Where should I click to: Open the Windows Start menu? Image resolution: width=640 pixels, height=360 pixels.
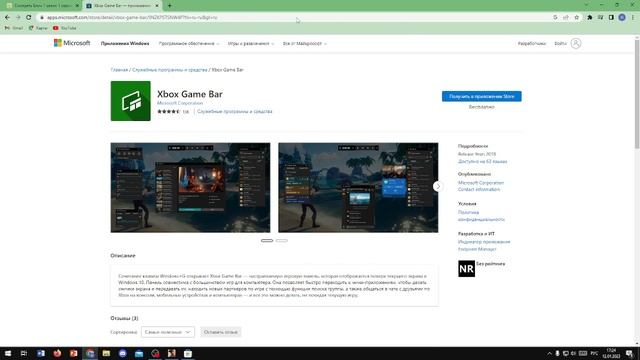7,353
